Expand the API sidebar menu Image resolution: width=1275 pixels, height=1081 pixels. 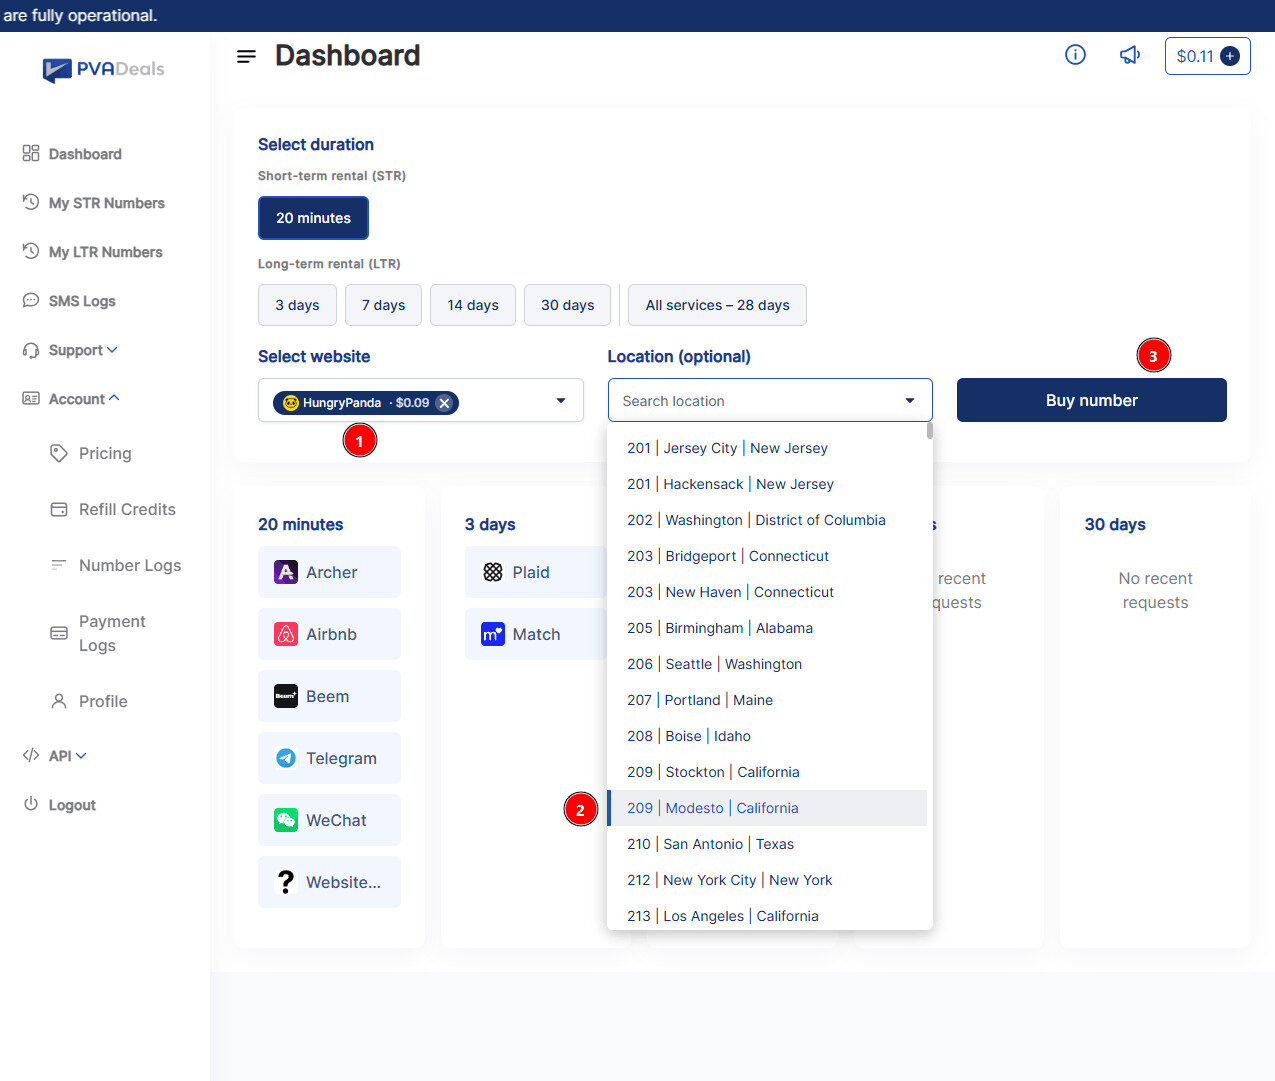pyautogui.click(x=55, y=756)
